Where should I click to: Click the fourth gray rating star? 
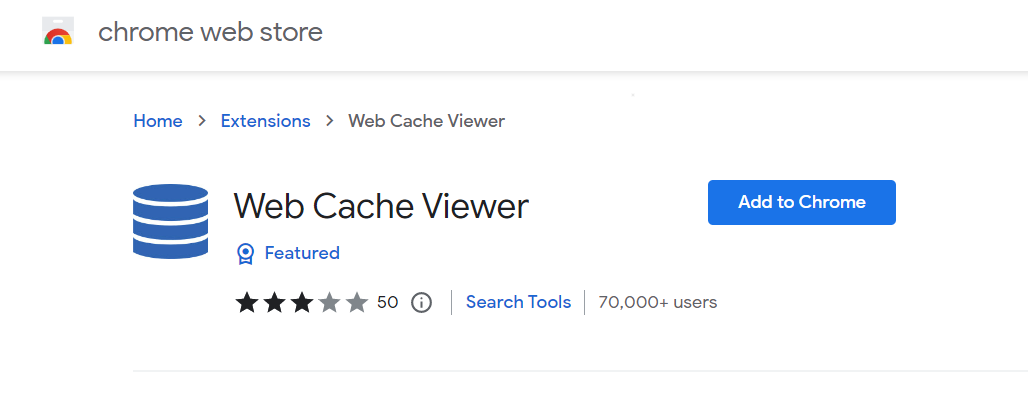(329, 302)
